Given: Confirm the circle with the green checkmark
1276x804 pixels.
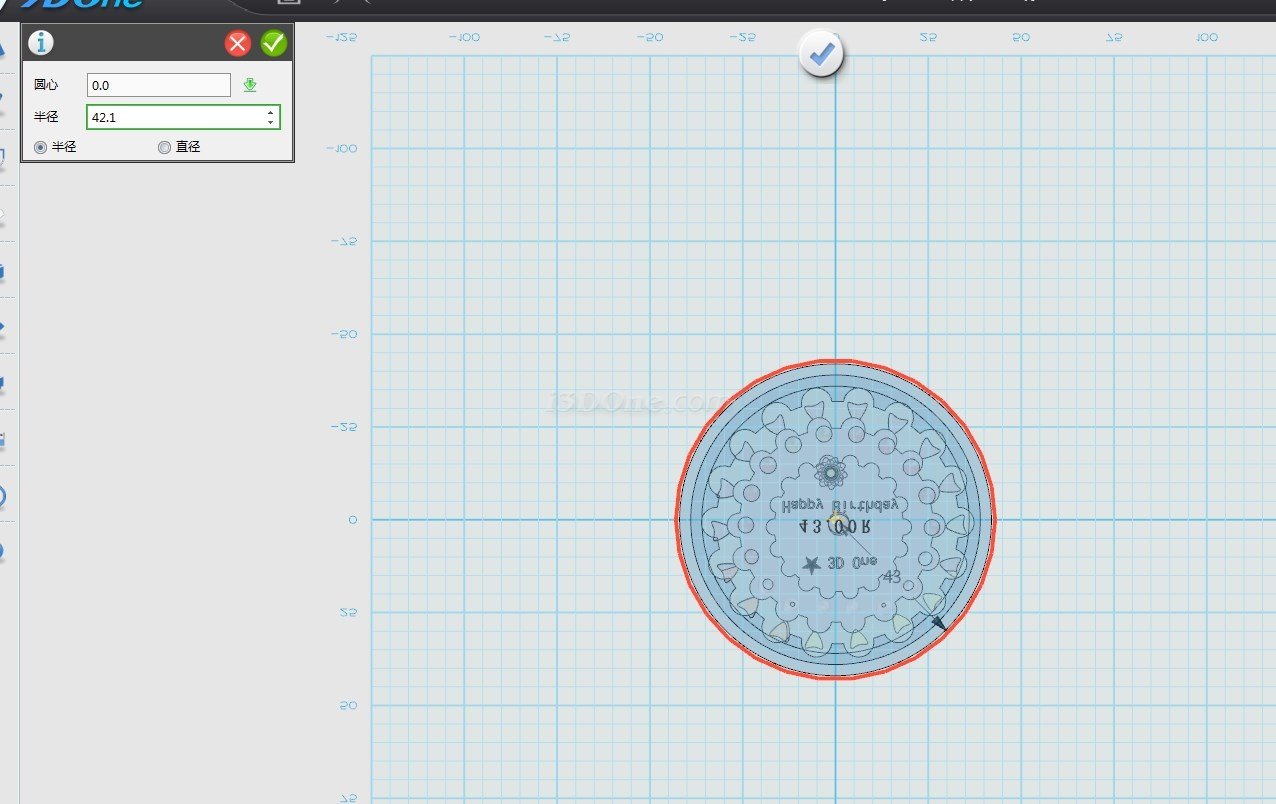Looking at the screenshot, I should pos(273,43).
